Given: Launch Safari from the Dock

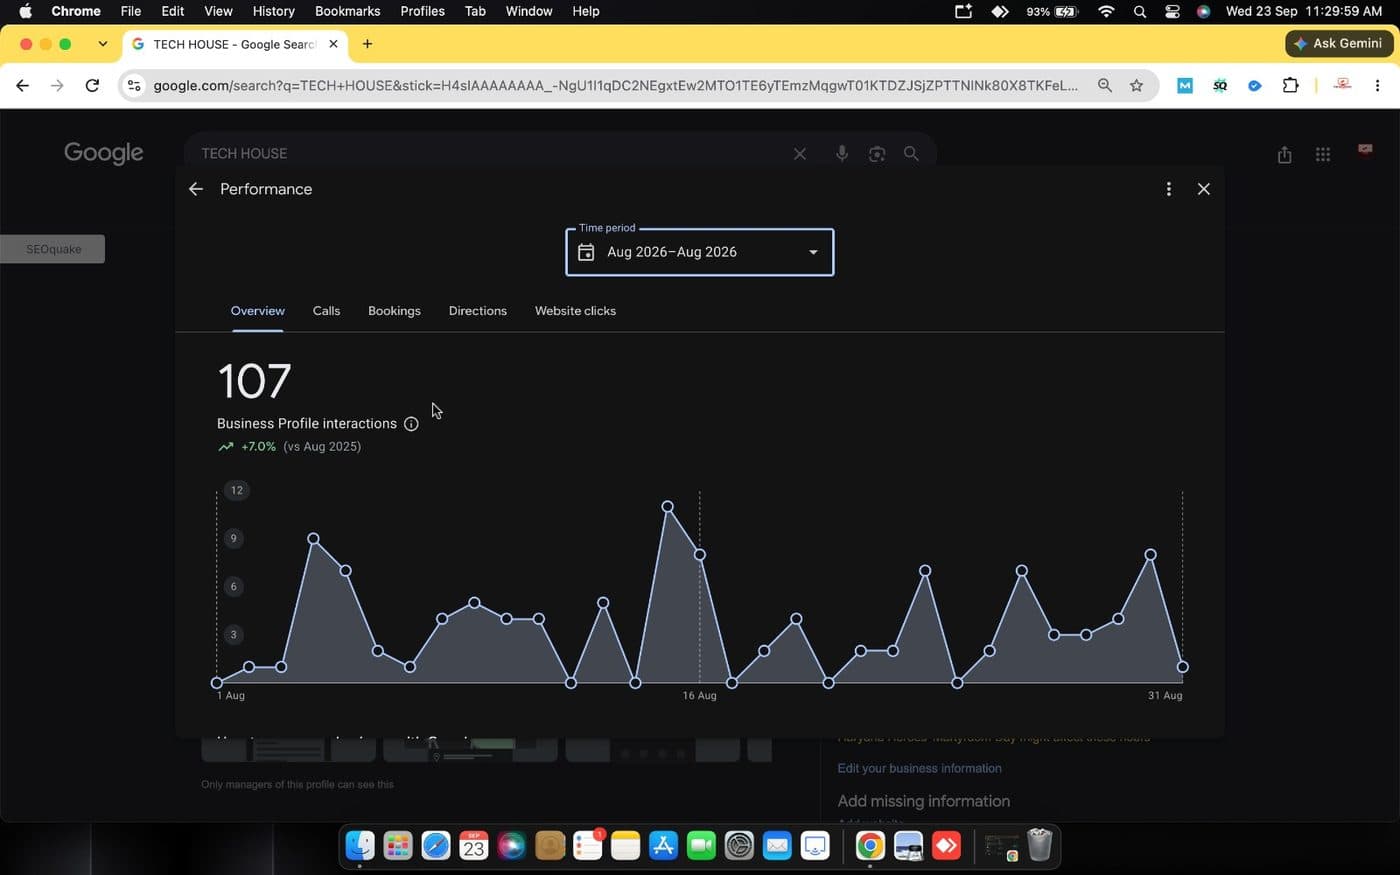Looking at the screenshot, I should click(x=436, y=846).
